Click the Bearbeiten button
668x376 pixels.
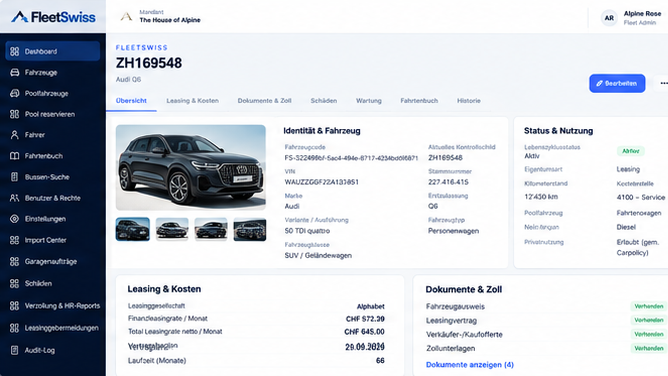(x=617, y=83)
